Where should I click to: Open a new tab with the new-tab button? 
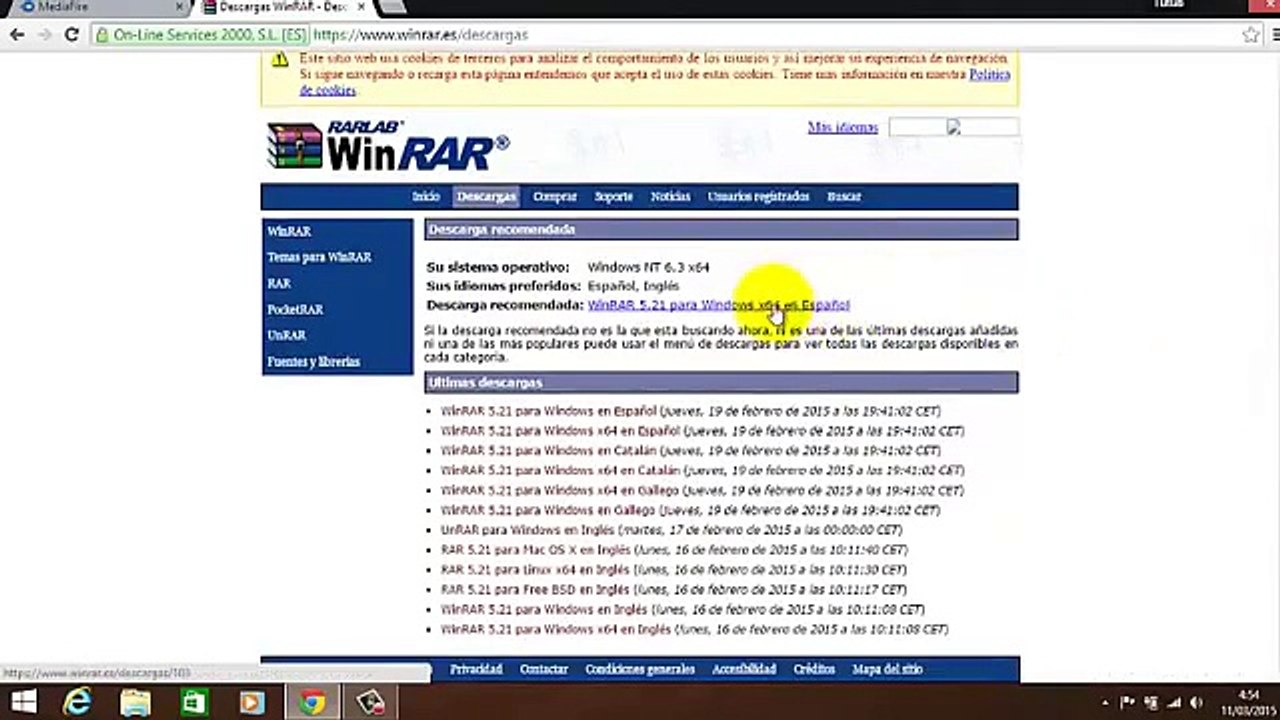point(394,6)
